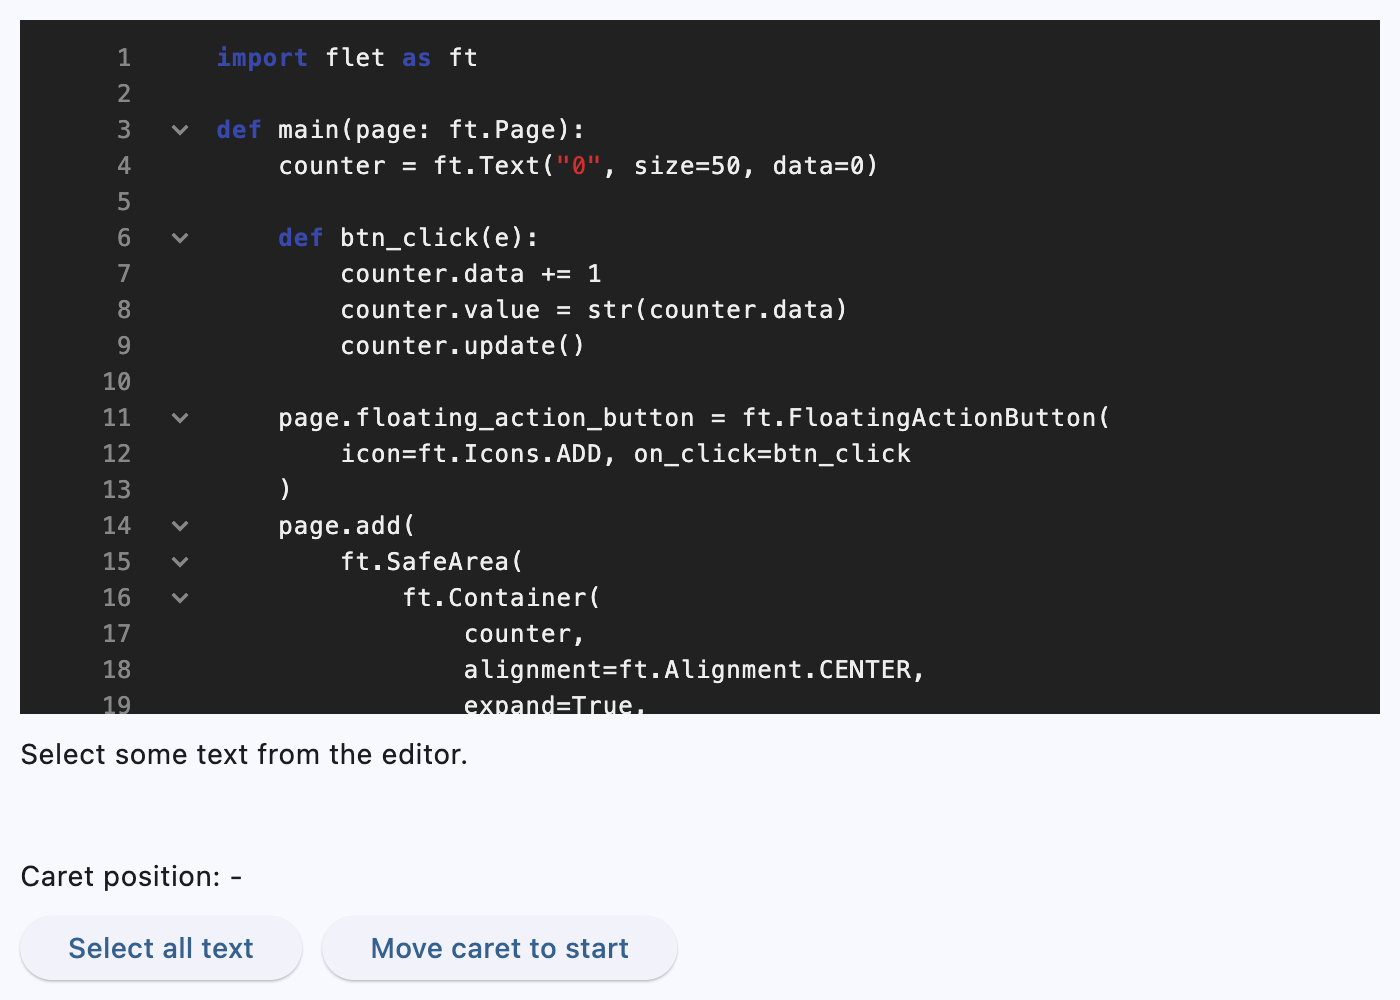Collapse the main function fold arrow

(x=179, y=130)
